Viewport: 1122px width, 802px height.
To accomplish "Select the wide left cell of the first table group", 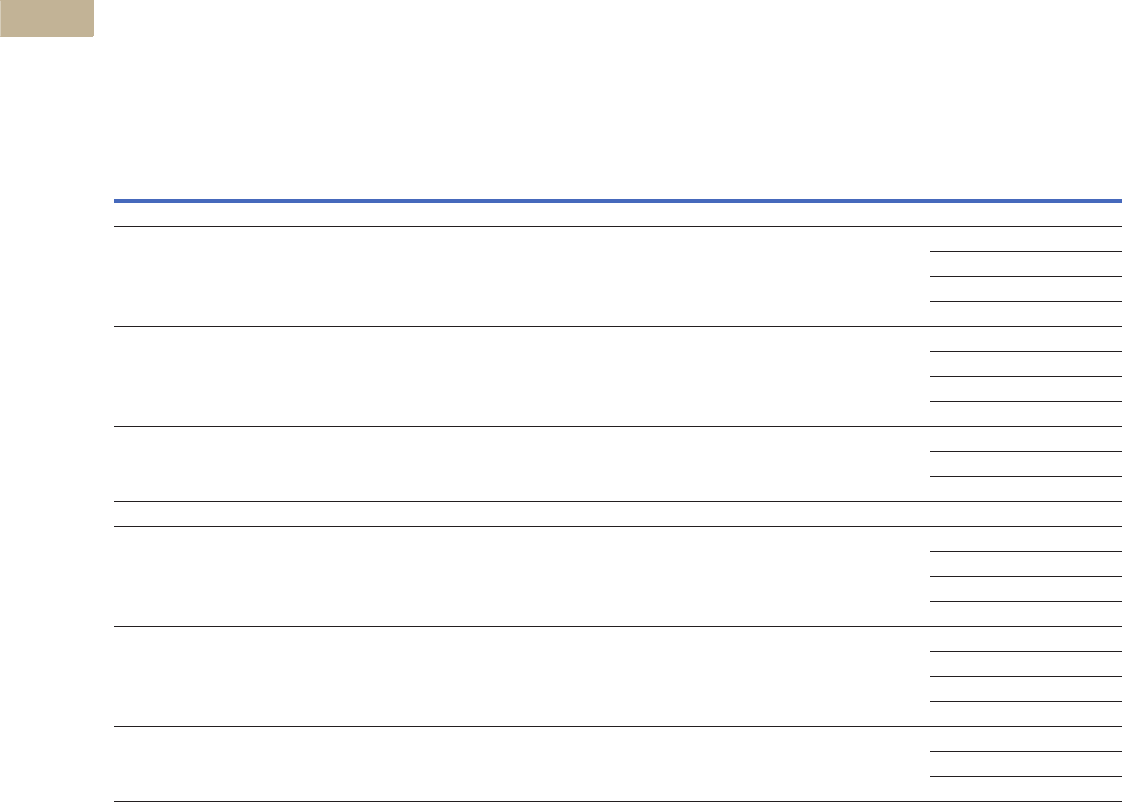I will click(x=522, y=276).
